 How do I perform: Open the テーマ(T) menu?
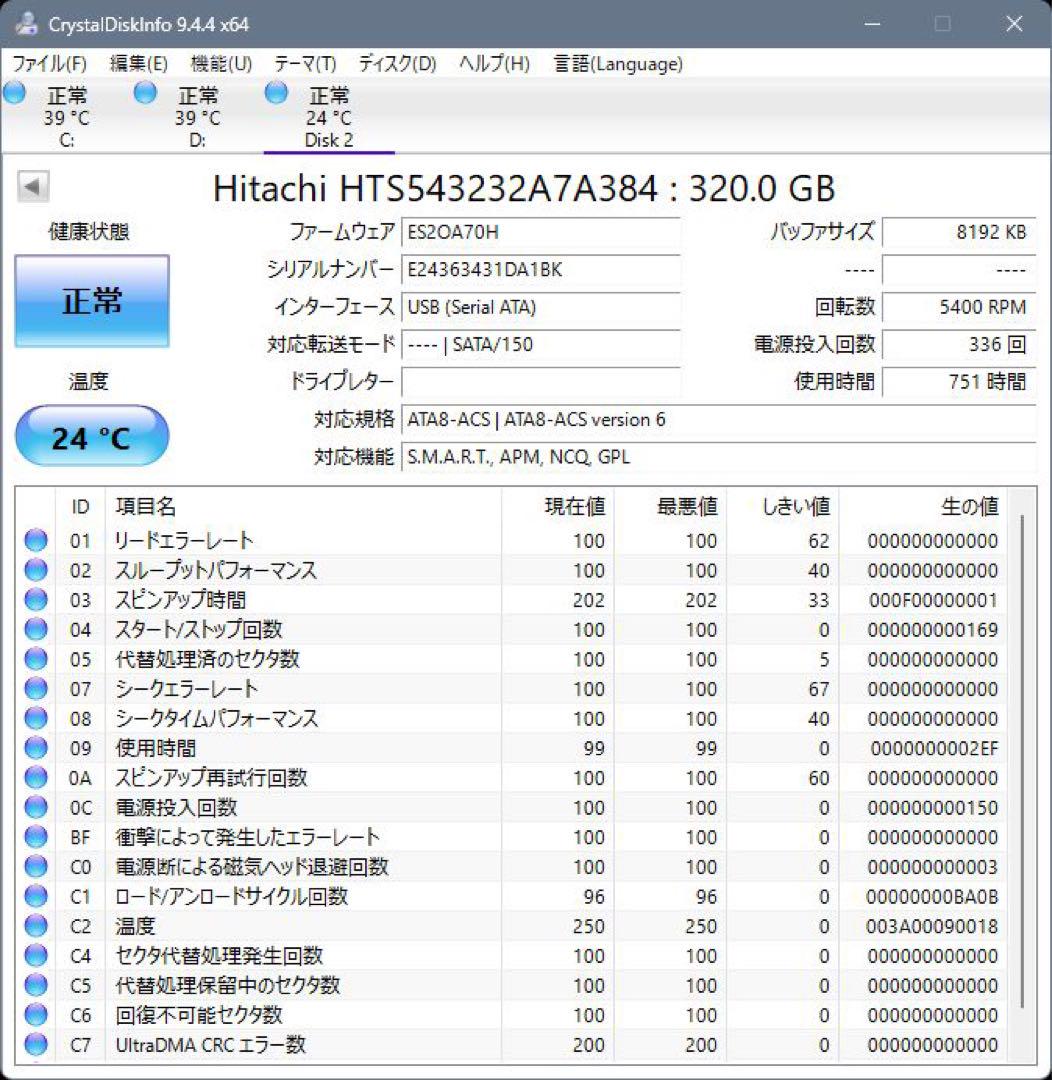[305, 64]
